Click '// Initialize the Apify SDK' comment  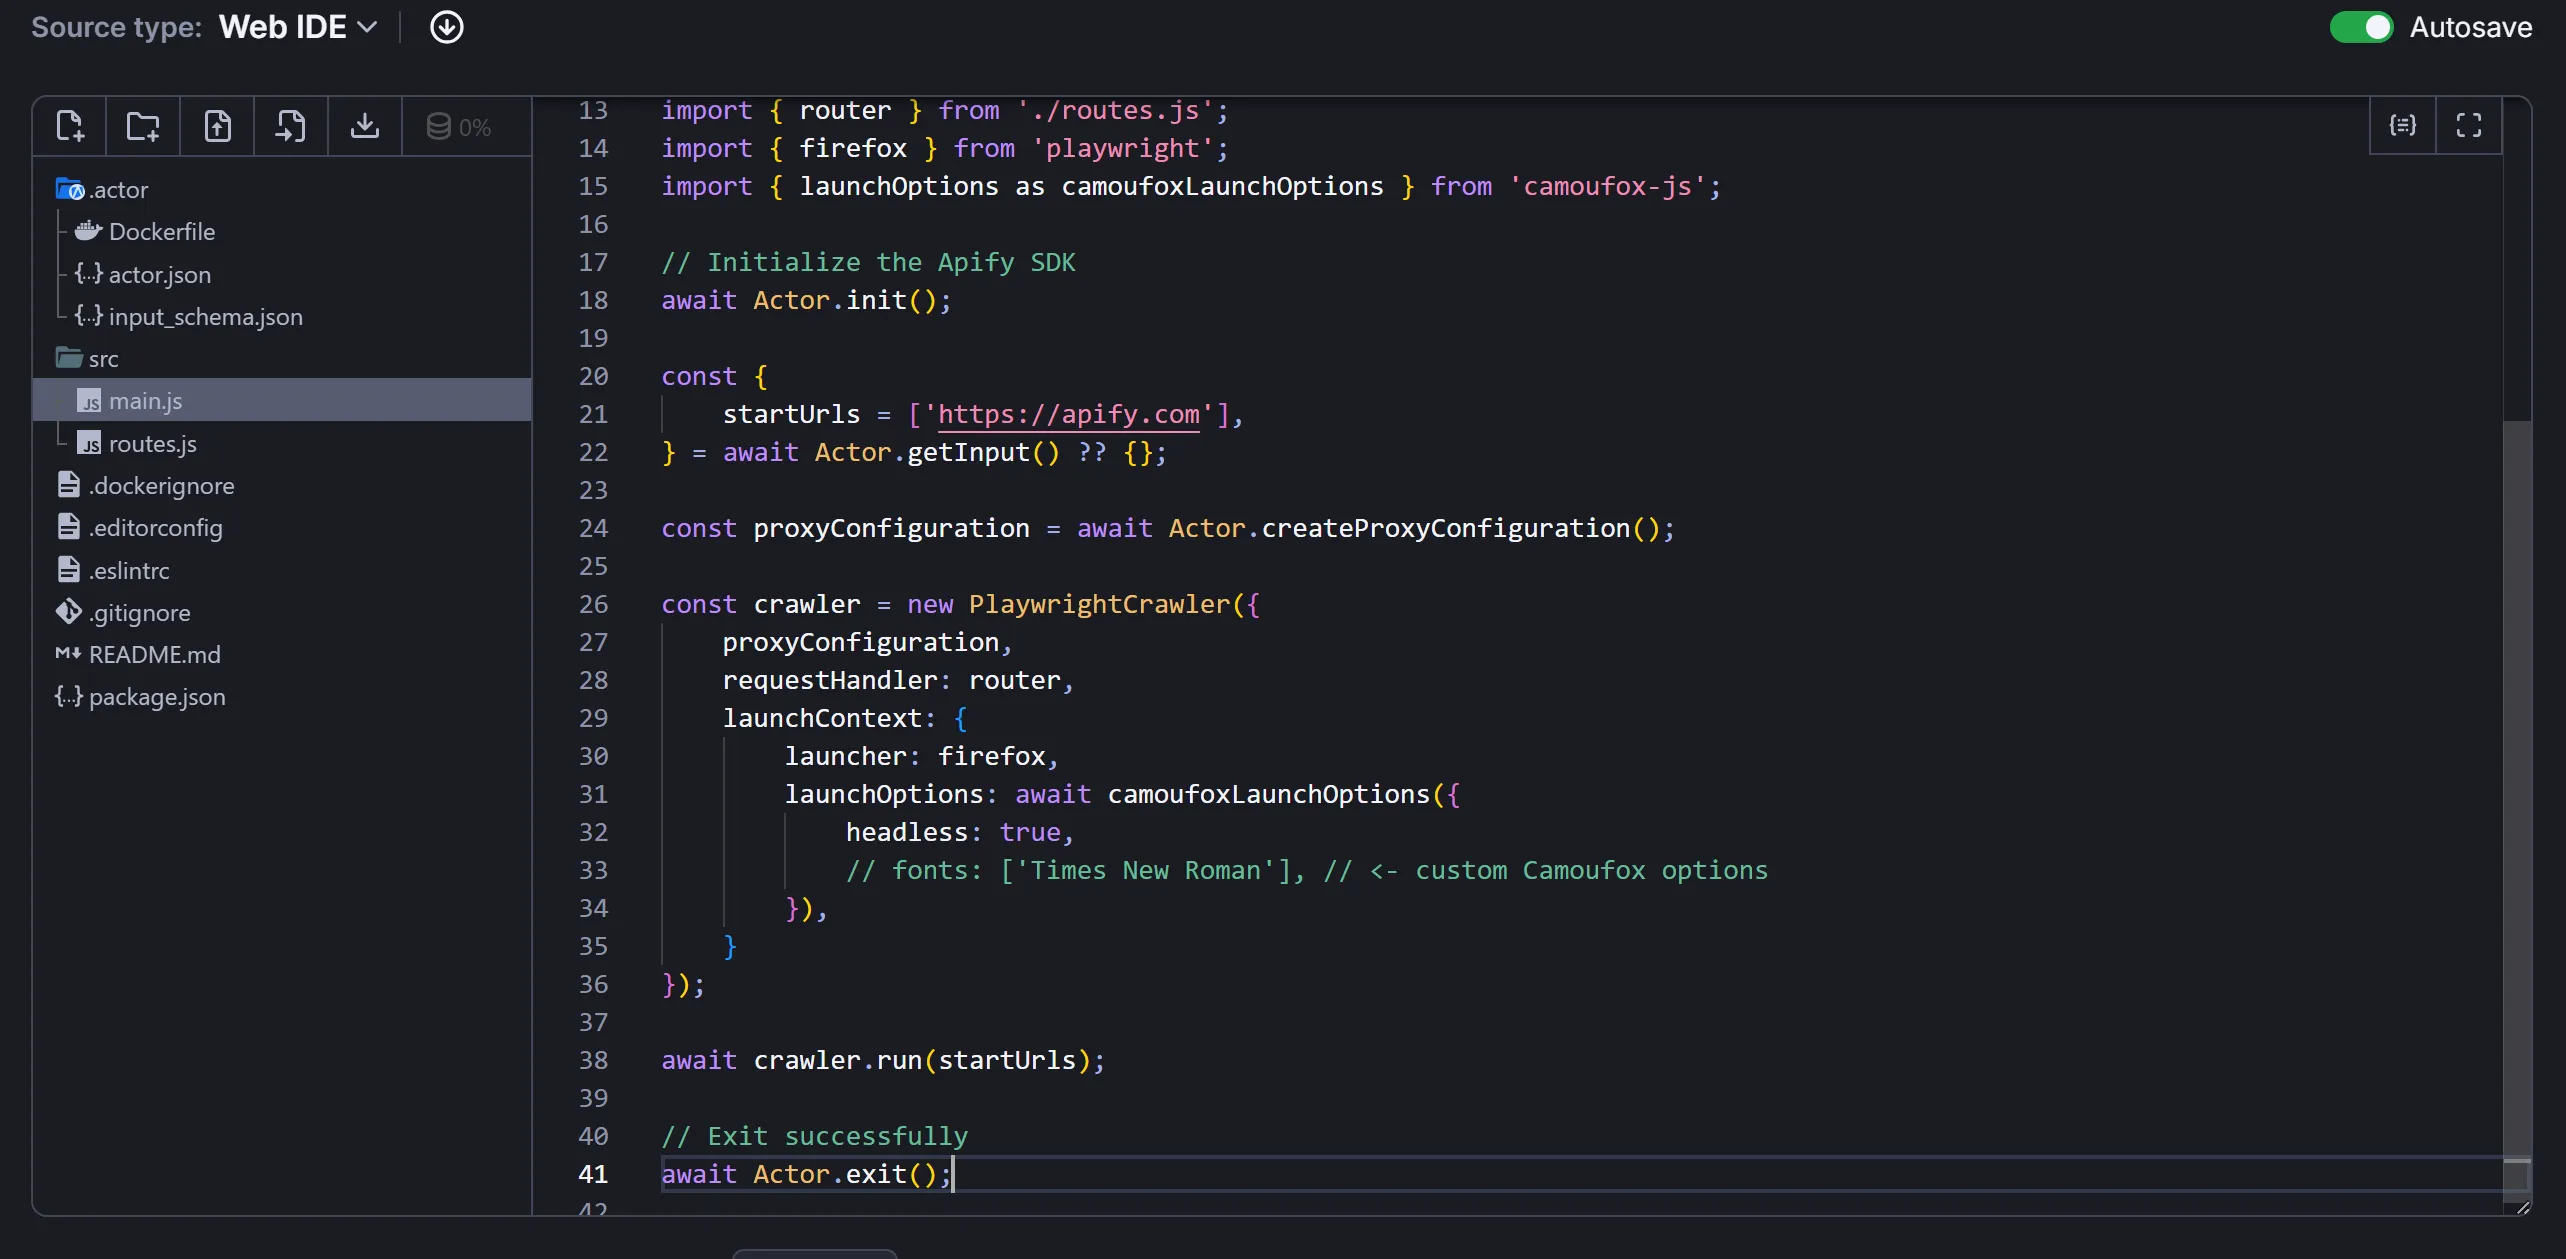tap(868, 262)
